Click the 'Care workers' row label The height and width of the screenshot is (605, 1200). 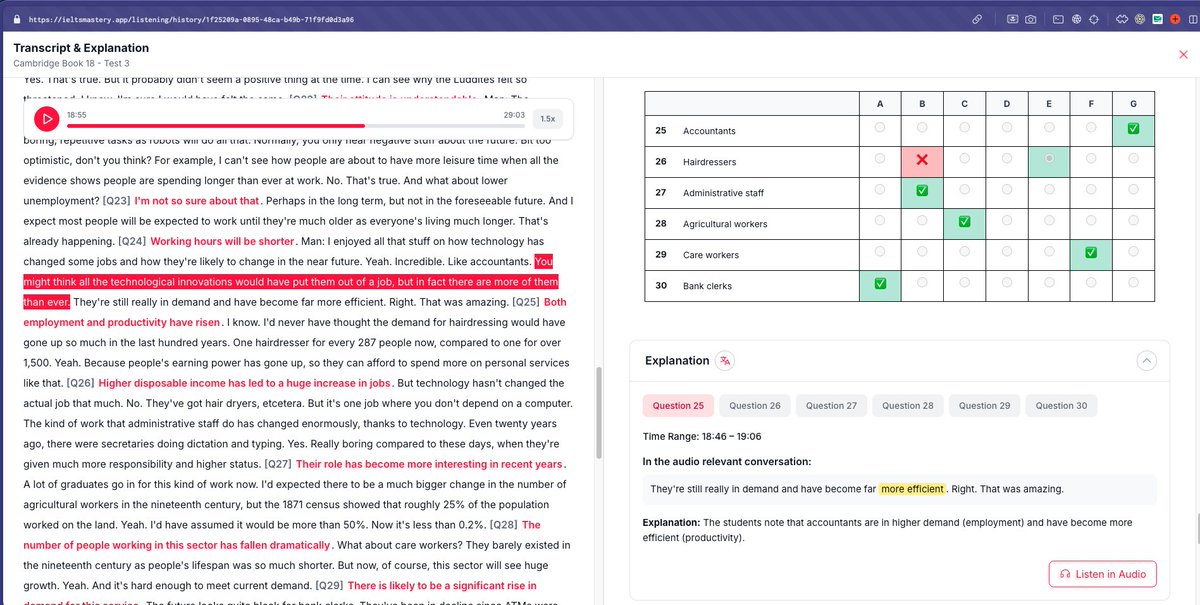711,255
